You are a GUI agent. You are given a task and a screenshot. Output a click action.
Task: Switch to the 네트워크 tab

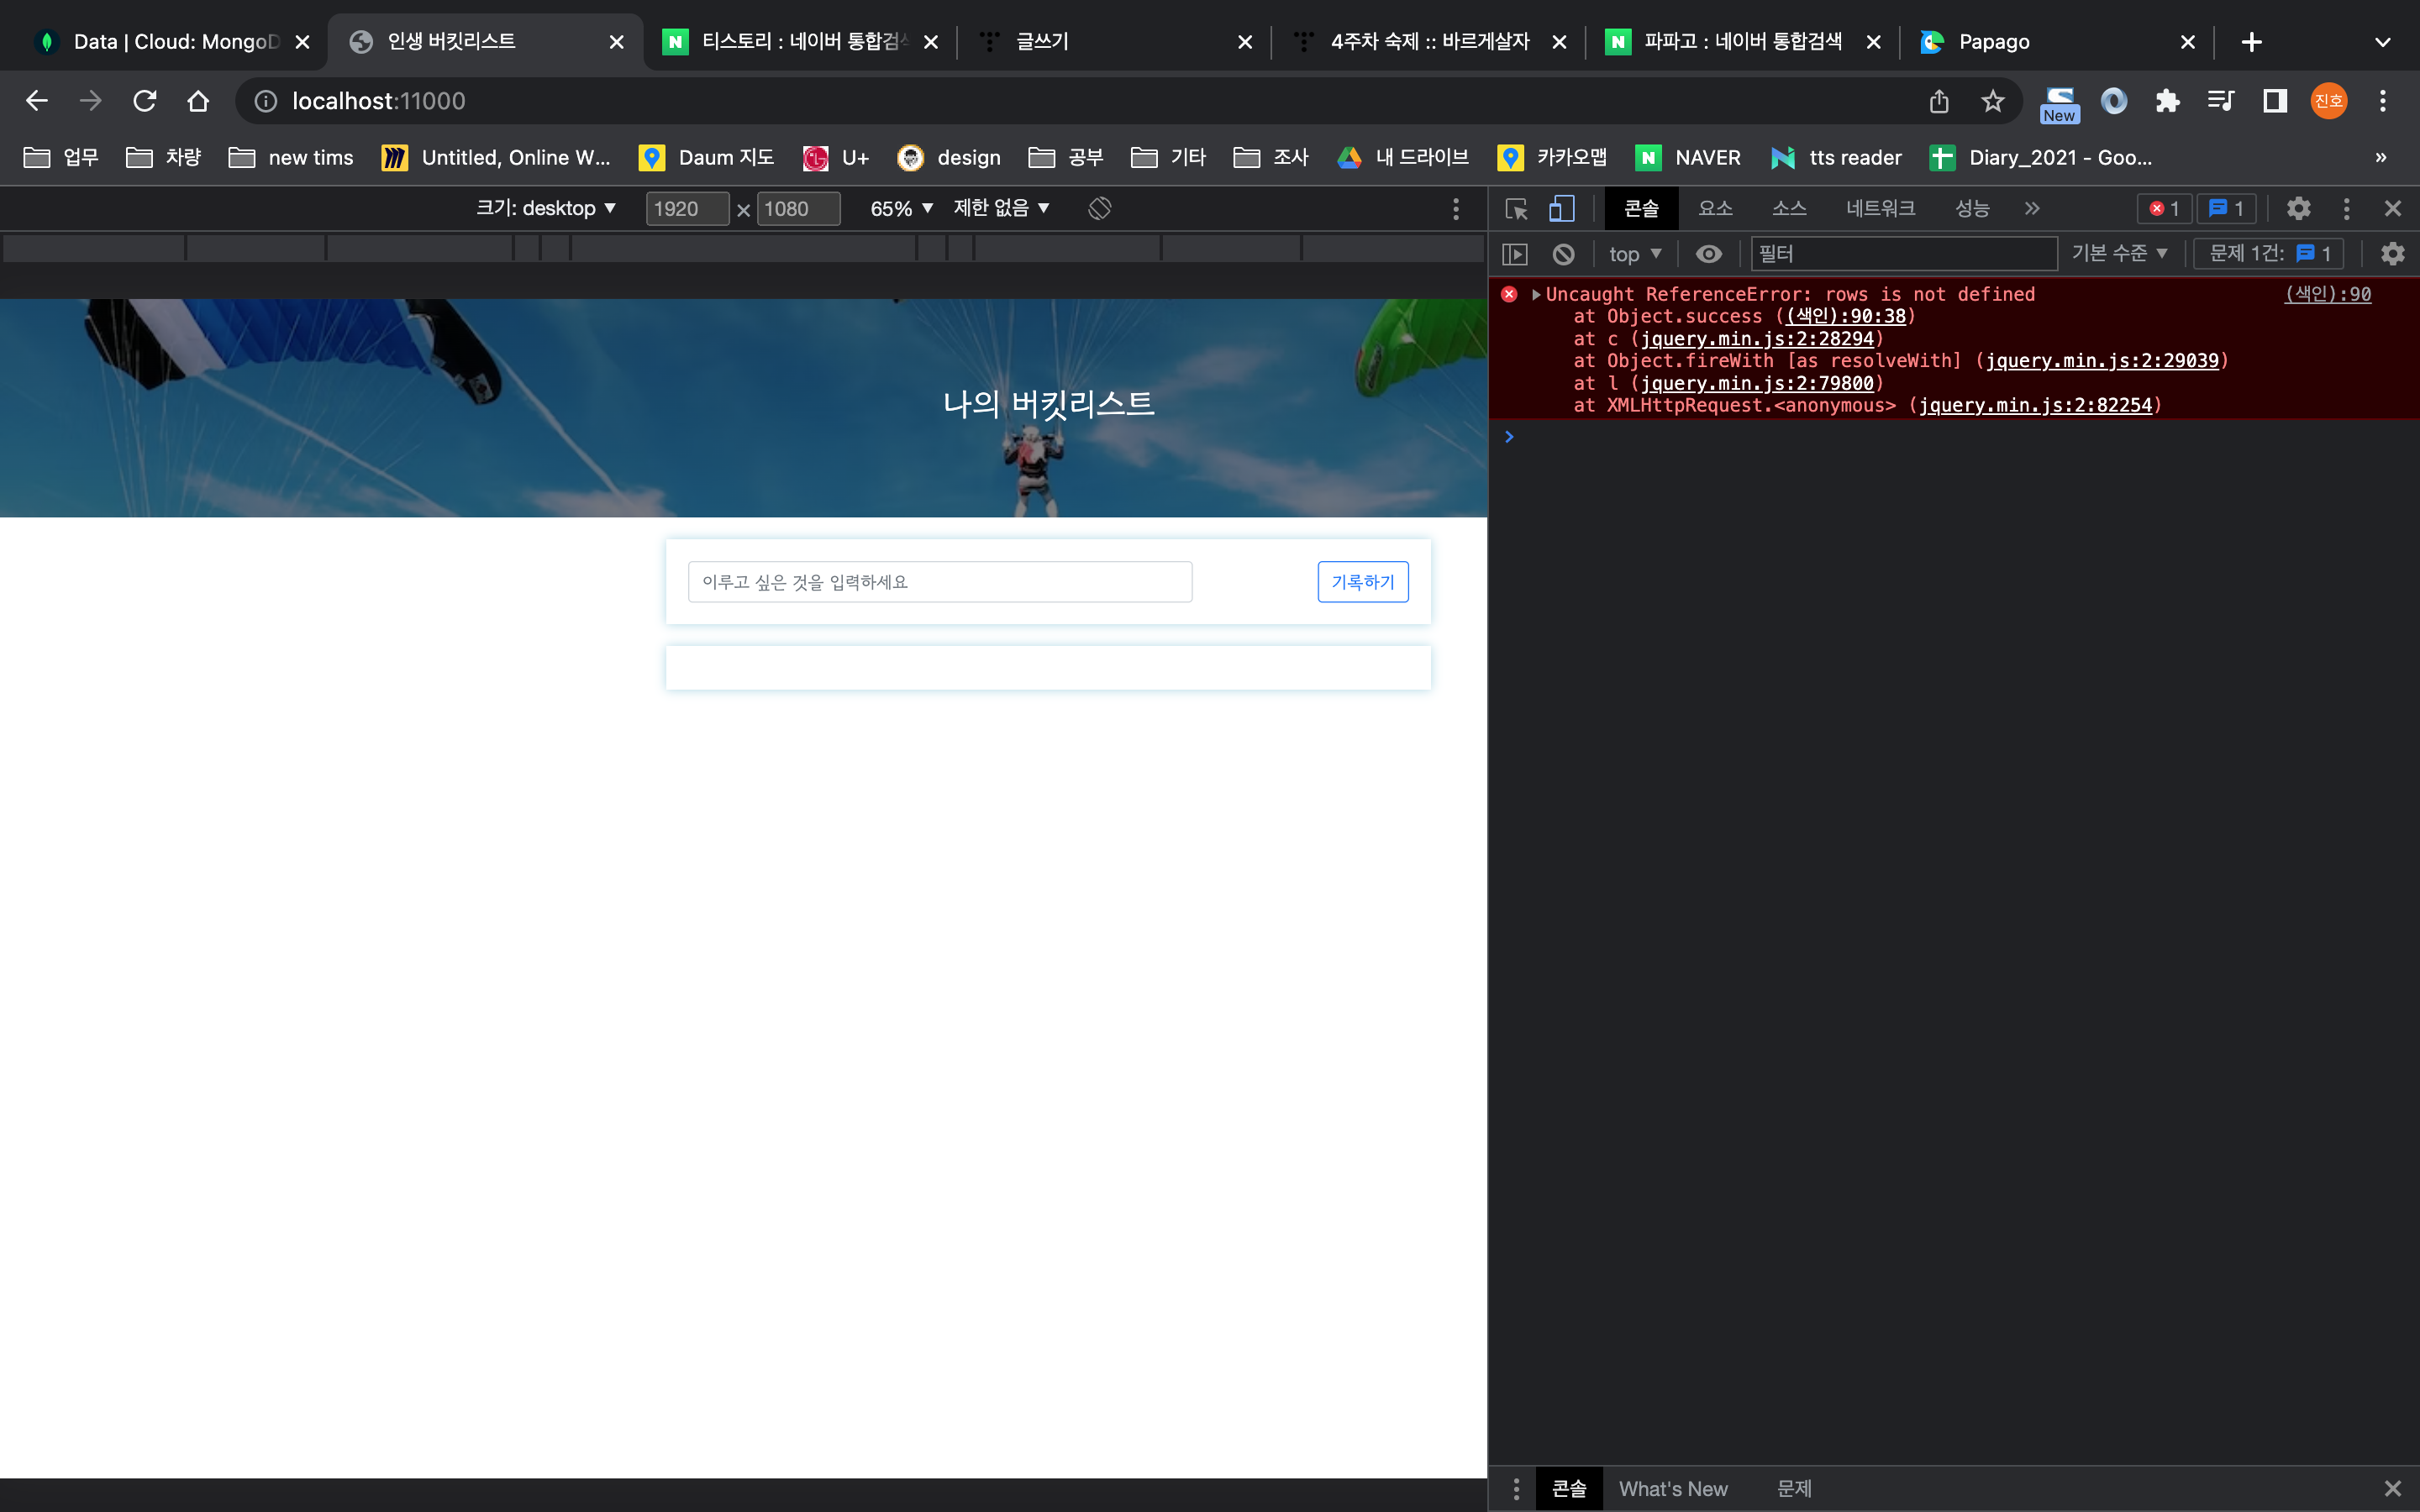(1880, 208)
